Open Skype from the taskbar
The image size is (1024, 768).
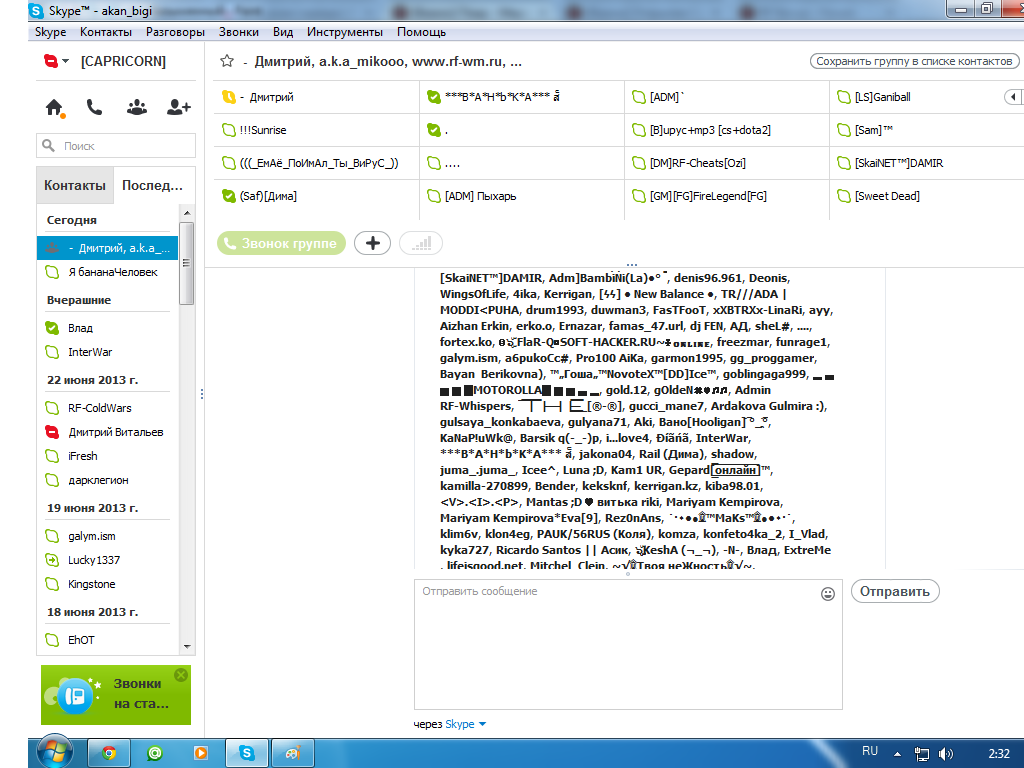(x=246, y=754)
